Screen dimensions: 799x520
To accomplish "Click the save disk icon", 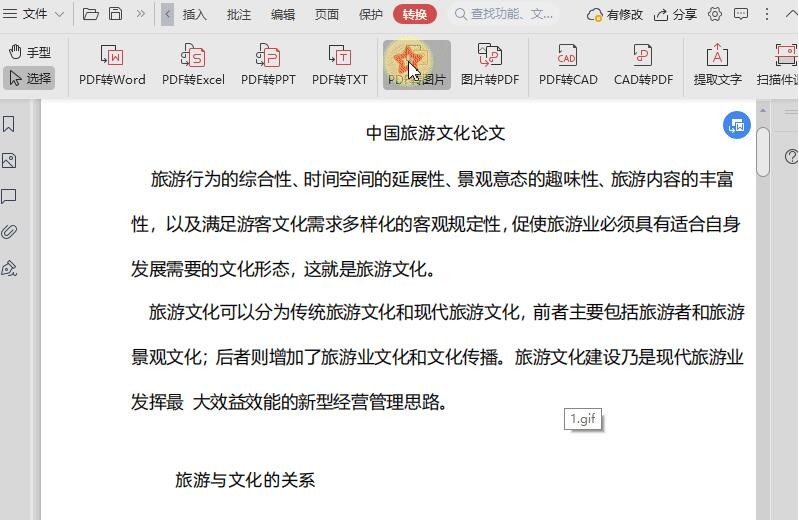I will tap(116, 14).
